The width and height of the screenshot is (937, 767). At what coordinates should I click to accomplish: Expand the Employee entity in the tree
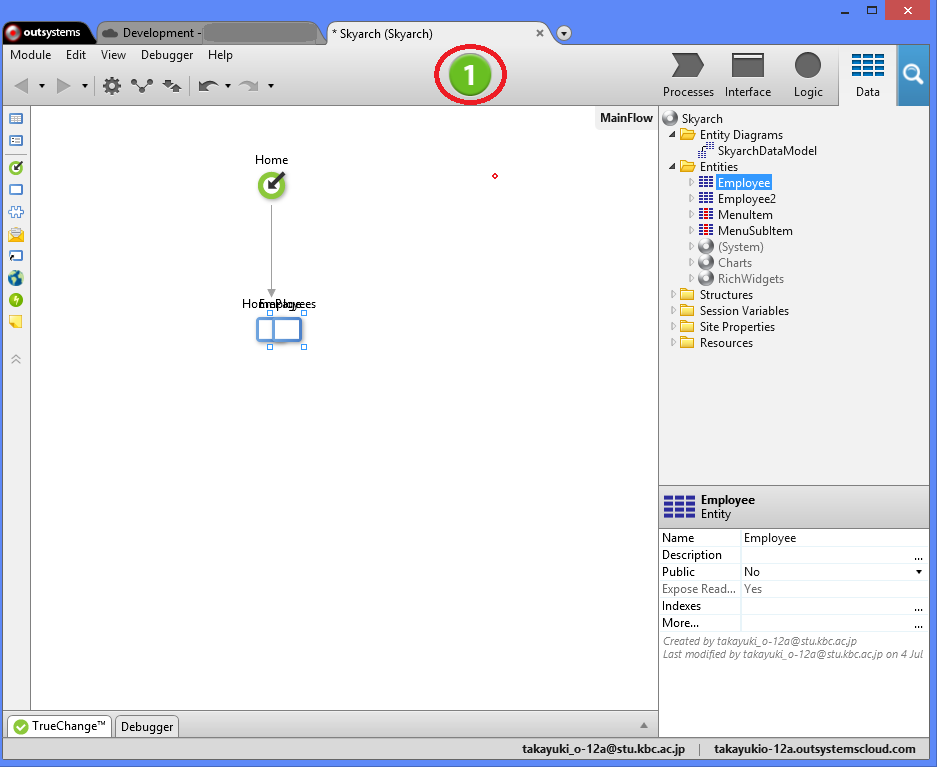click(691, 182)
